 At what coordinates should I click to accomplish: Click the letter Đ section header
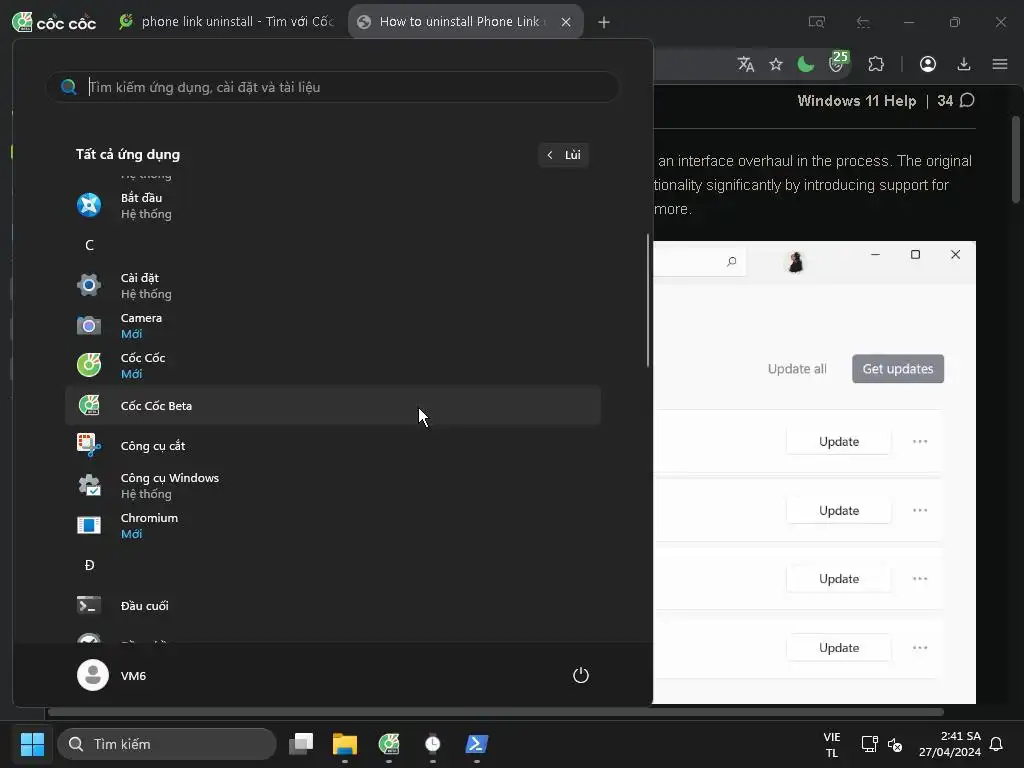[89, 566]
